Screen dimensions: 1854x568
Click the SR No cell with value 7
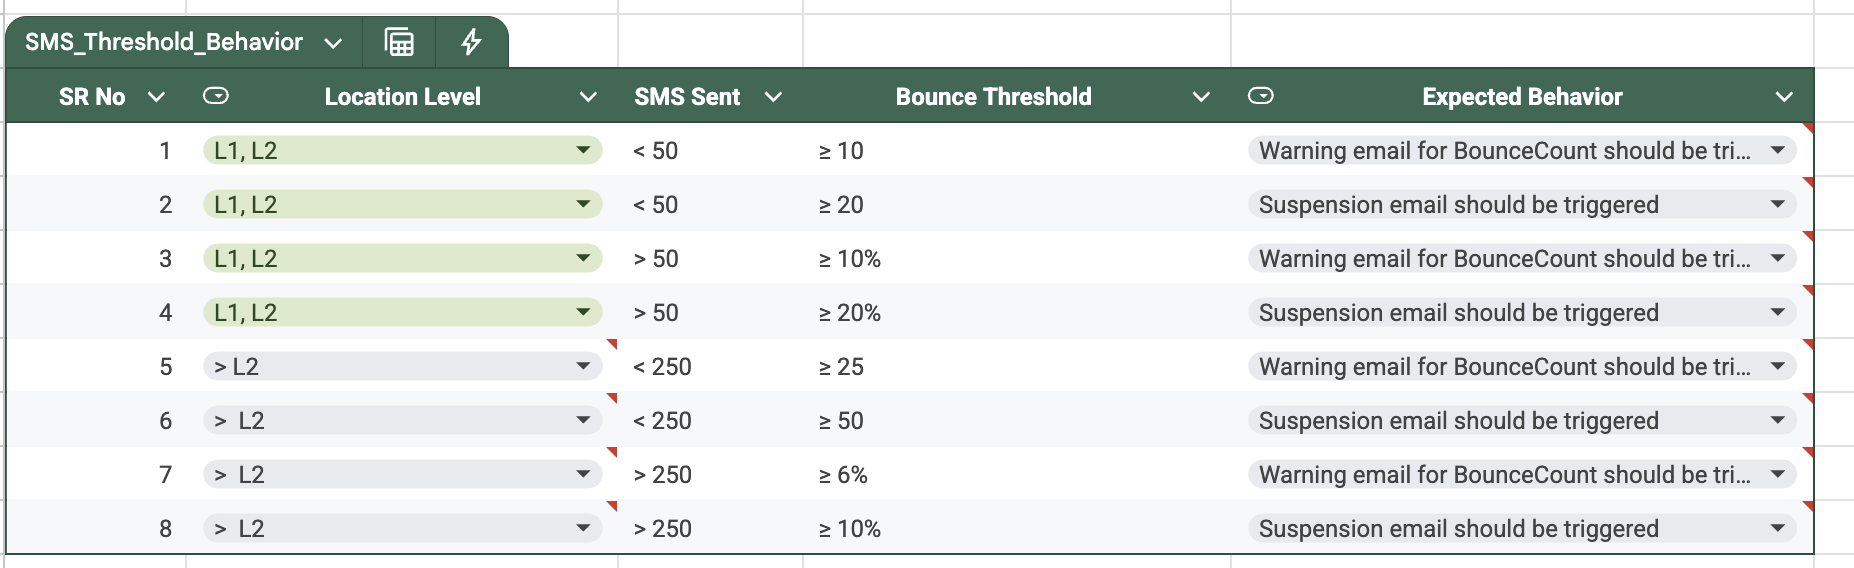pyautogui.click(x=166, y=475)
